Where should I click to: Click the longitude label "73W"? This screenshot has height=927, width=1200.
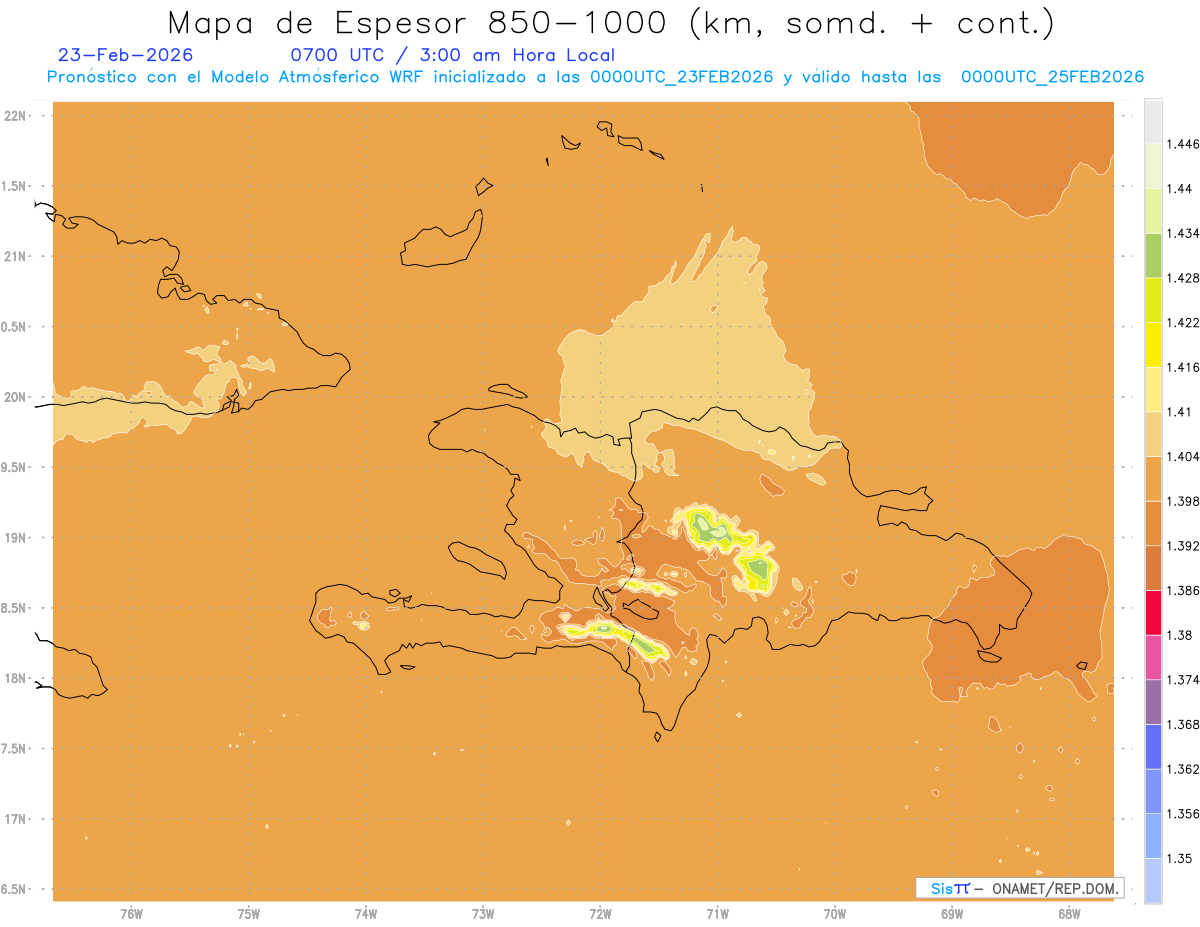tap(483, 914)
